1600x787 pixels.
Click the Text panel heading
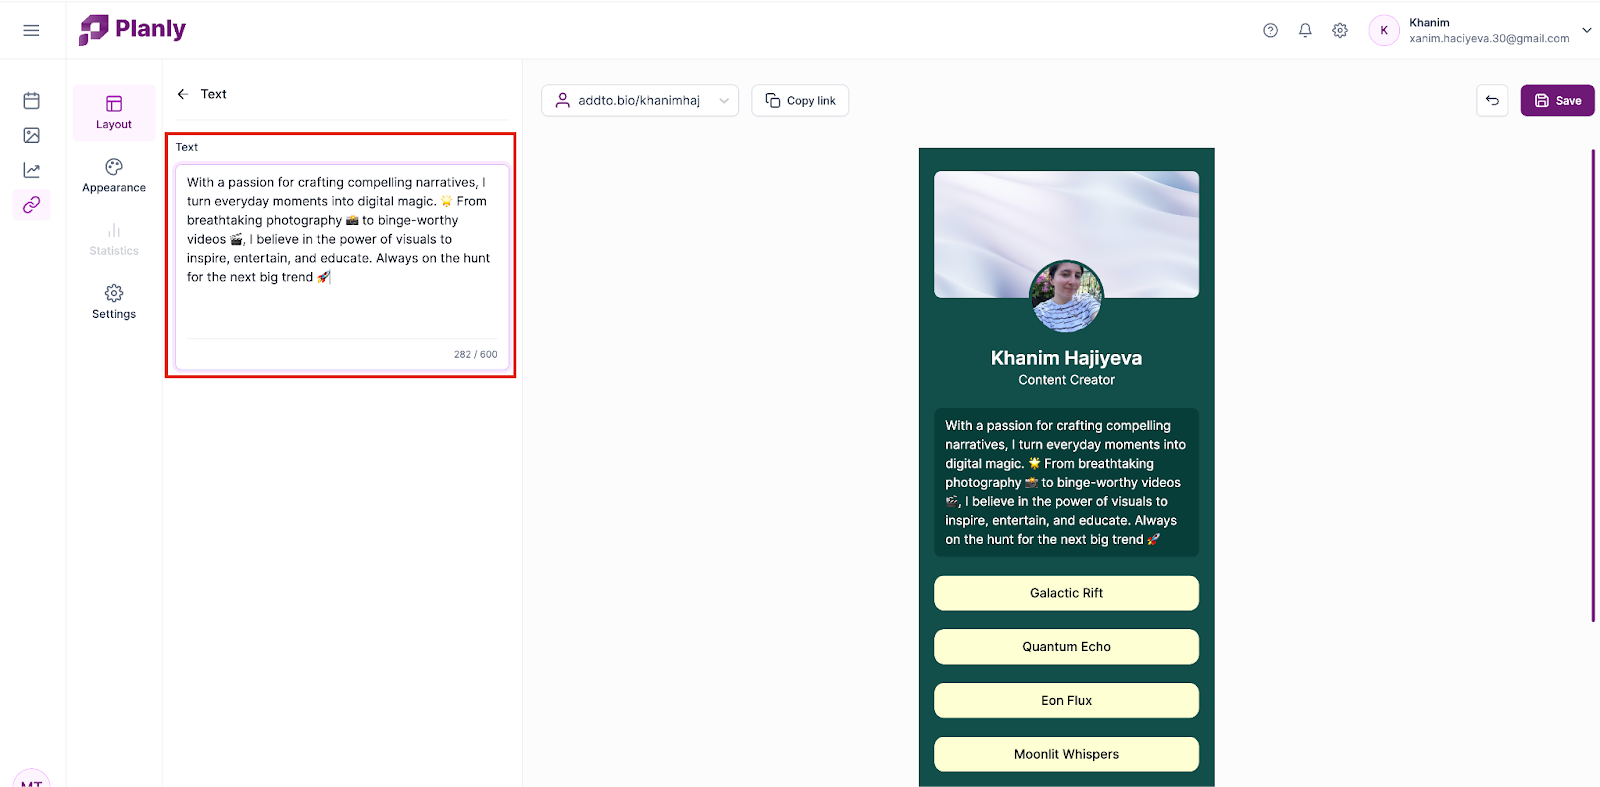pos(214,94)
